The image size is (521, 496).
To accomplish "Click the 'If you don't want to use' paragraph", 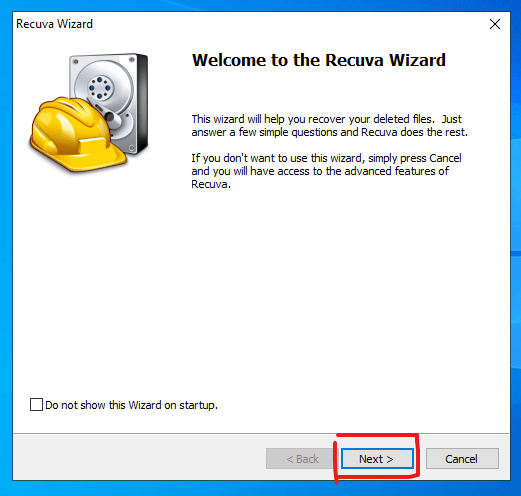I will [326, 171].
